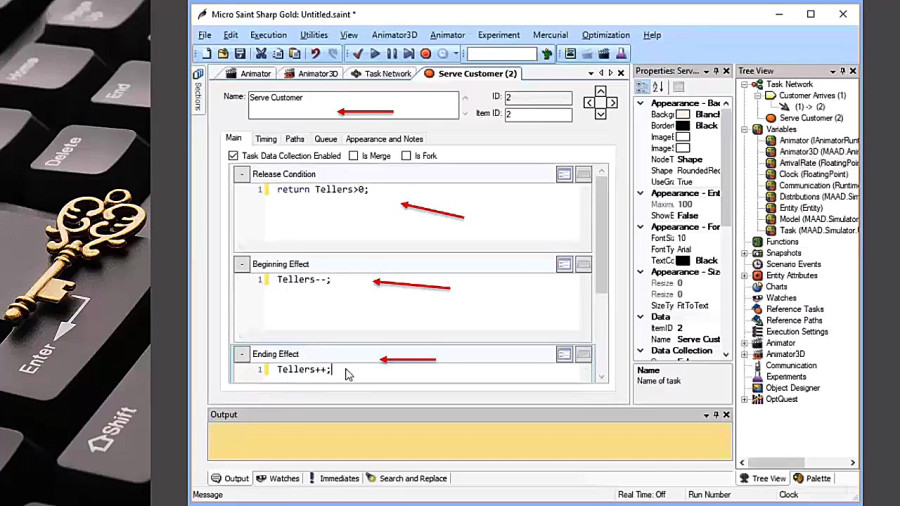Open the Optimization menu
This screenshot has width=900, height=506.
coord(606,35)
